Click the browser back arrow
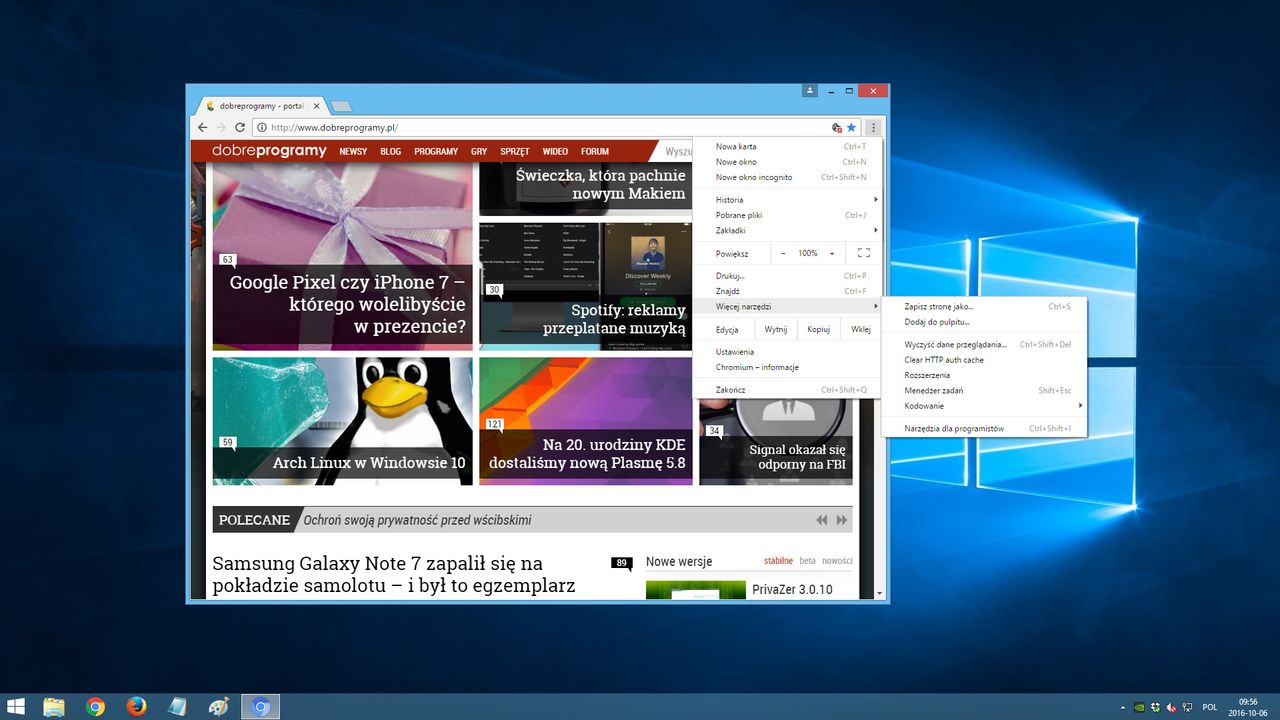Viewport: 1280px width, 720px height. tap(203, 127)
